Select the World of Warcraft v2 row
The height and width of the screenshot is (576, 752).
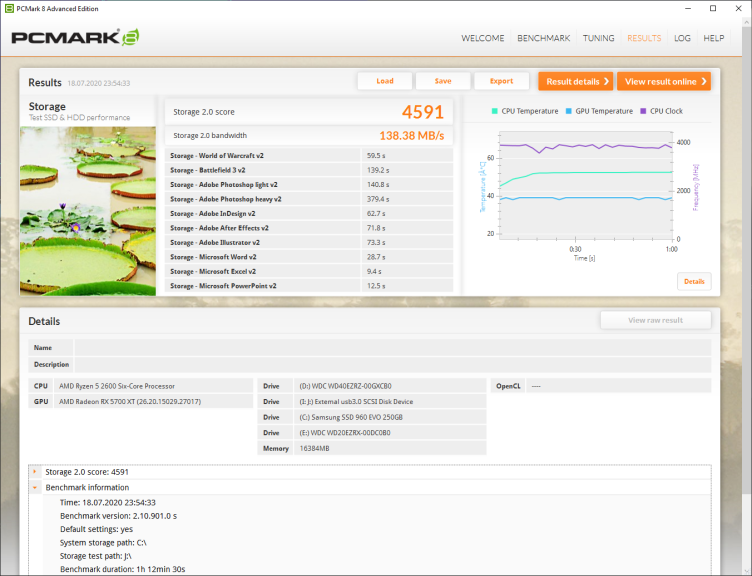[x=309, y=155]
